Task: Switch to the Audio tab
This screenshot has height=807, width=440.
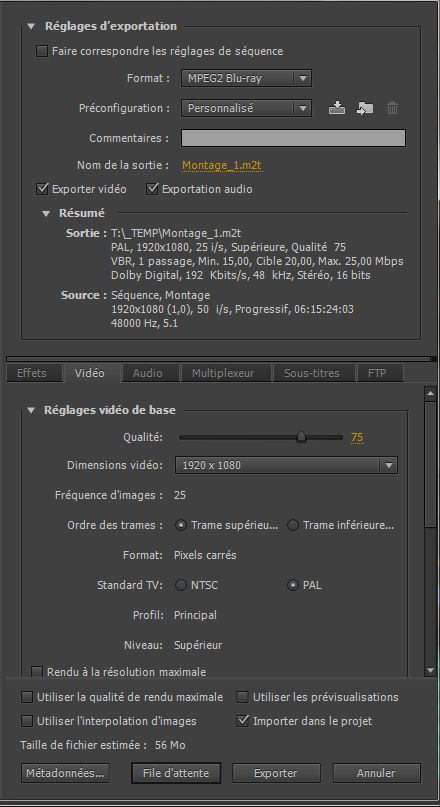Action: 148,373
